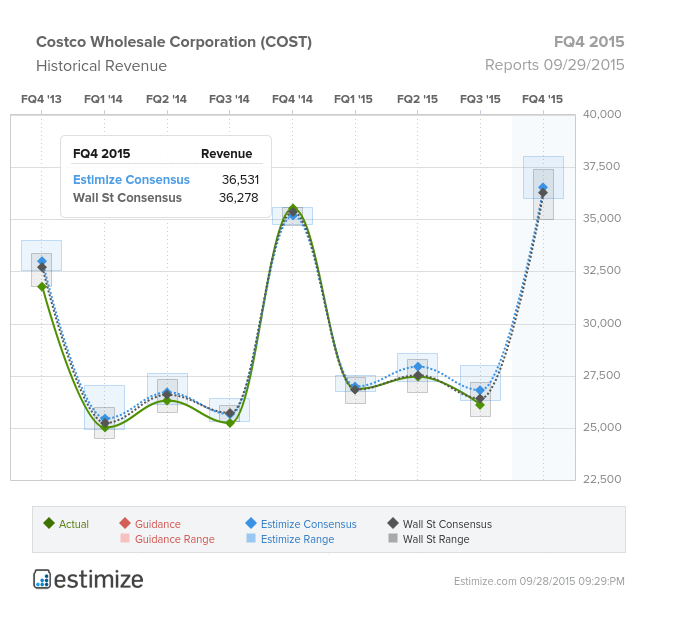The image size is (675, 620).
Task: Click the Revenue column header in tooltip
Action: (x=226, y=154)
